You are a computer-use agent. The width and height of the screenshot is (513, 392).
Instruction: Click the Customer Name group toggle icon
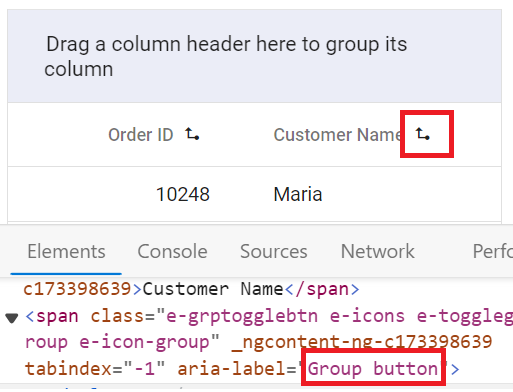point(423,134)
